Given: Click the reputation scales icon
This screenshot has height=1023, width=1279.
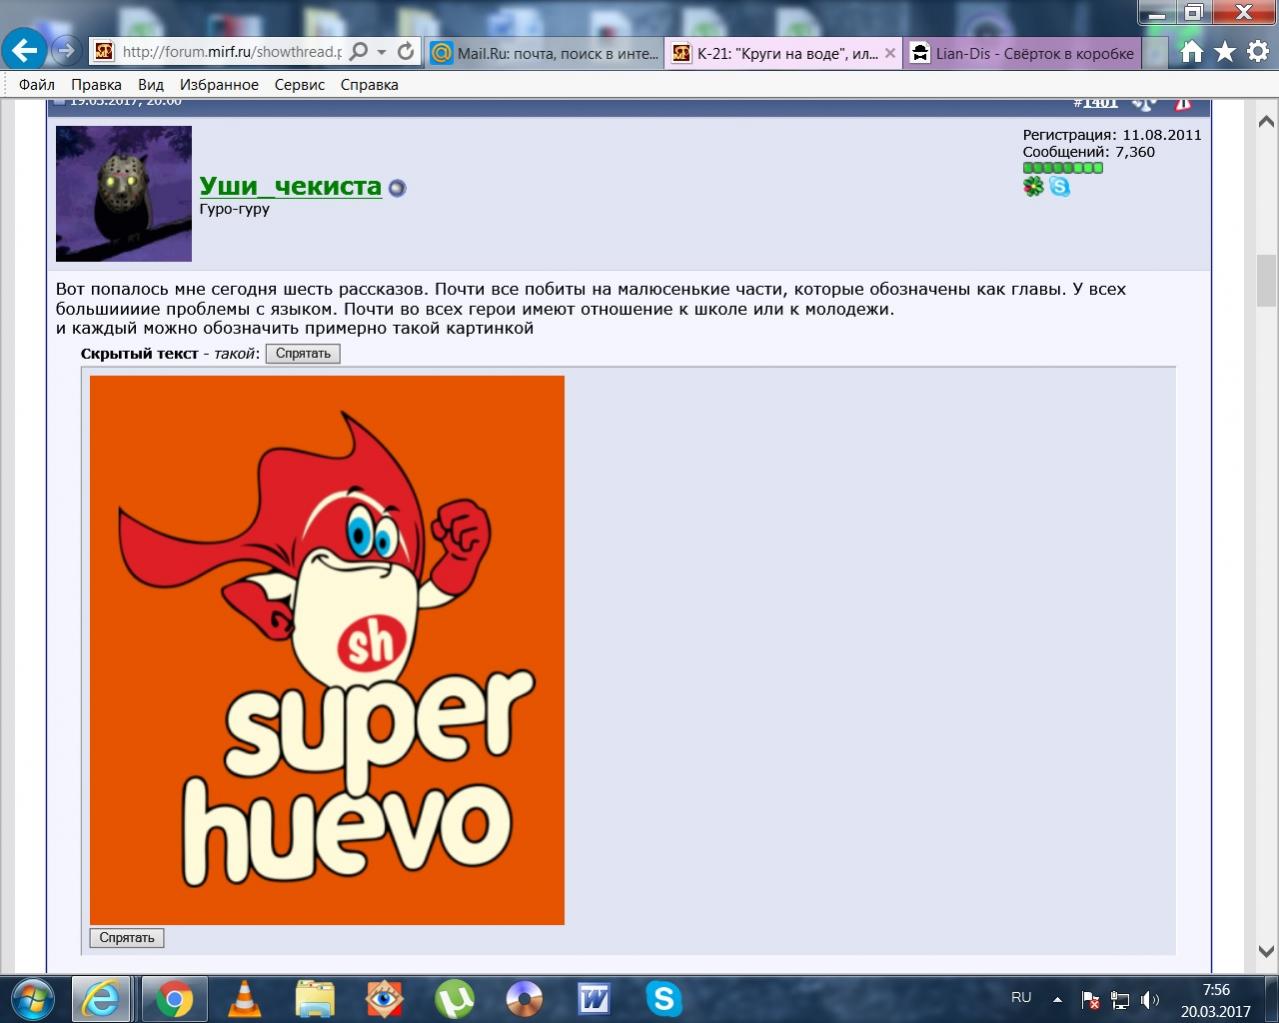Looking at the screenshot, I should pos(1144,102).
